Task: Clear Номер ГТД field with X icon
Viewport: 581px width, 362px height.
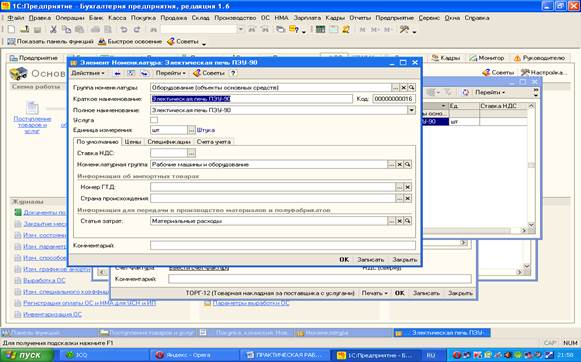Action: pos(408,187)
